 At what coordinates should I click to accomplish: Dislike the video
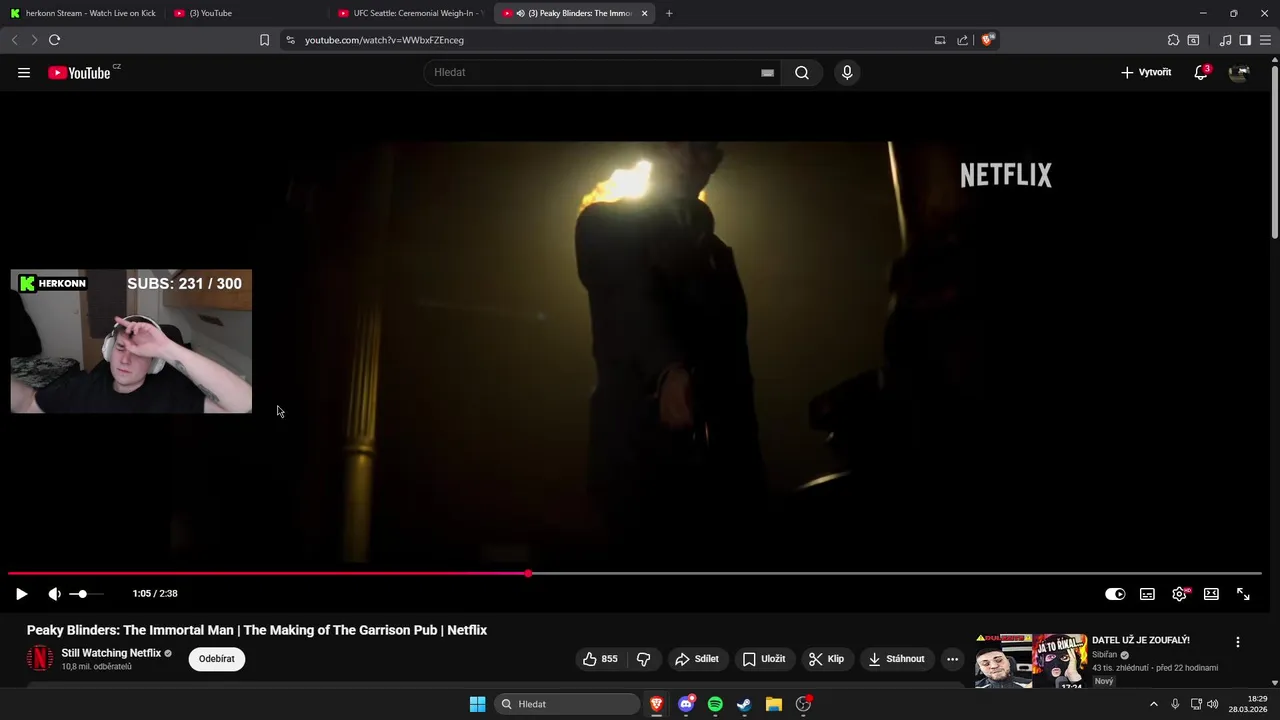pyautogui.click(x=643, y=659)
